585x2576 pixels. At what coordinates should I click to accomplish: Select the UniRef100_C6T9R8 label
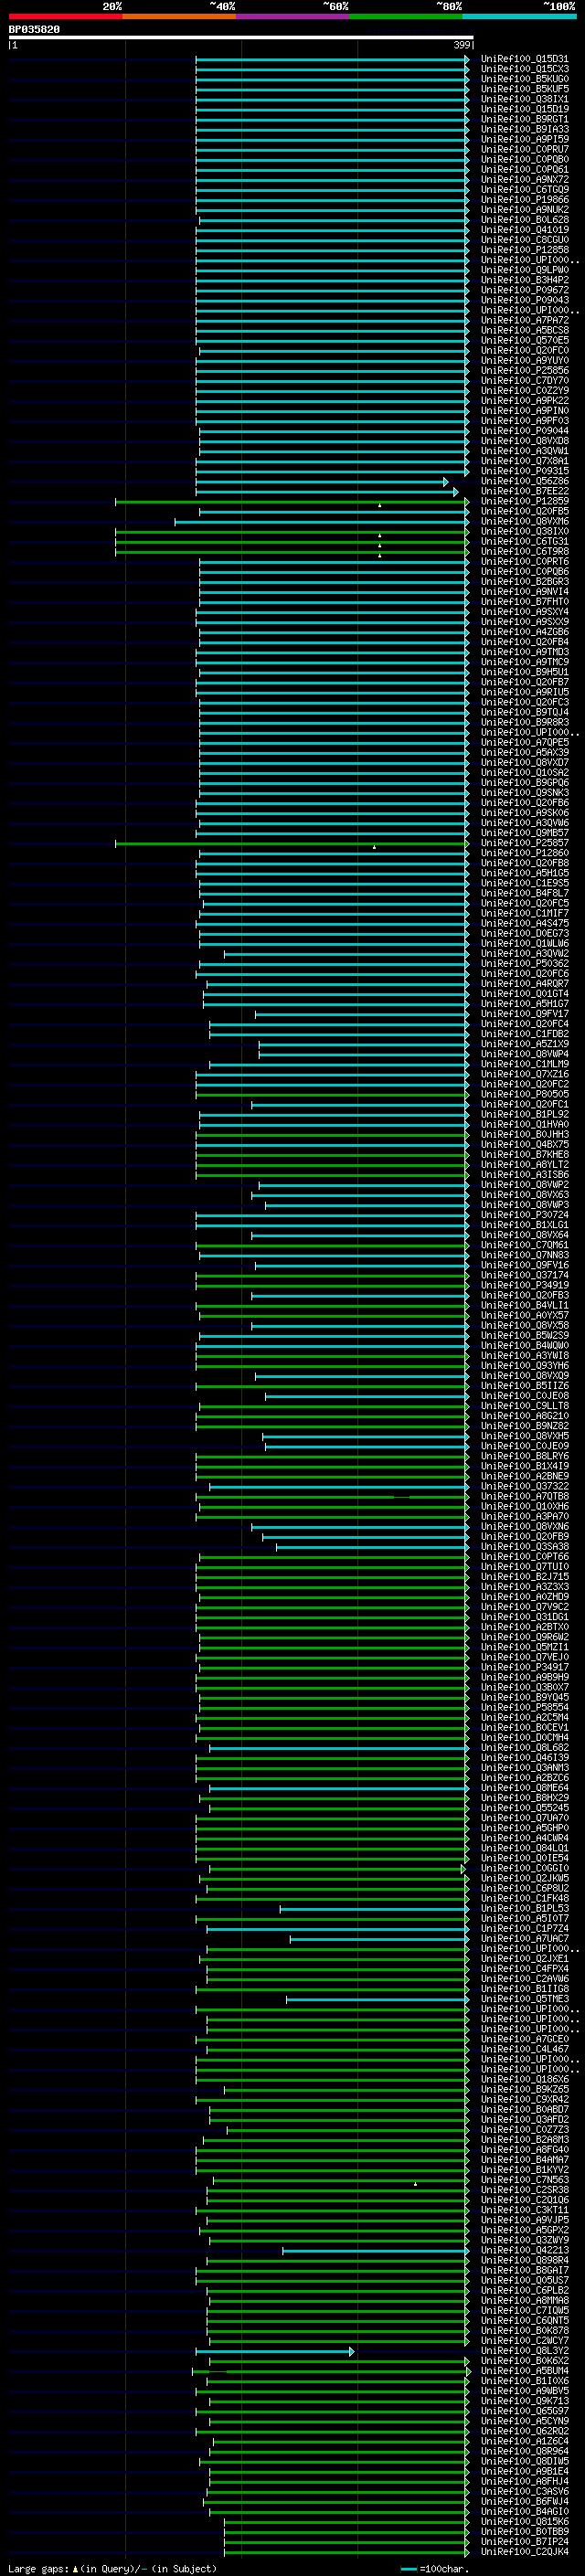tap(525, 552)
